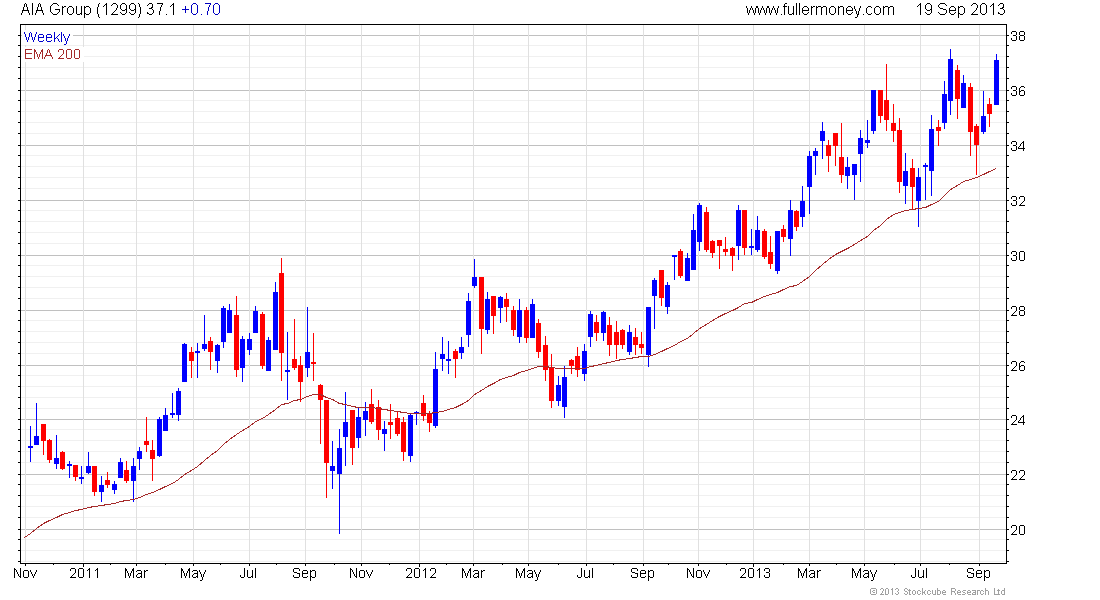Click the 20 price axis label
This screenshot has width=1100, height=600.
coord(1017,531)
